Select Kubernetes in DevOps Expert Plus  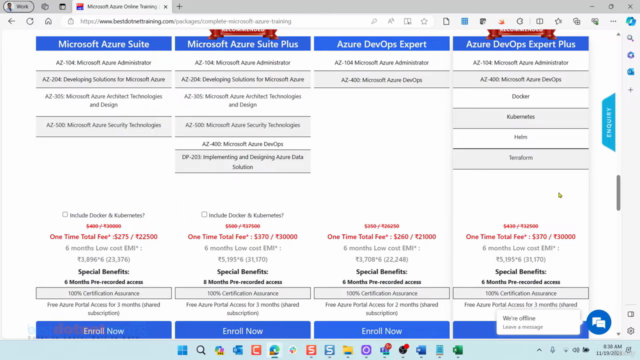pos(520,117)
